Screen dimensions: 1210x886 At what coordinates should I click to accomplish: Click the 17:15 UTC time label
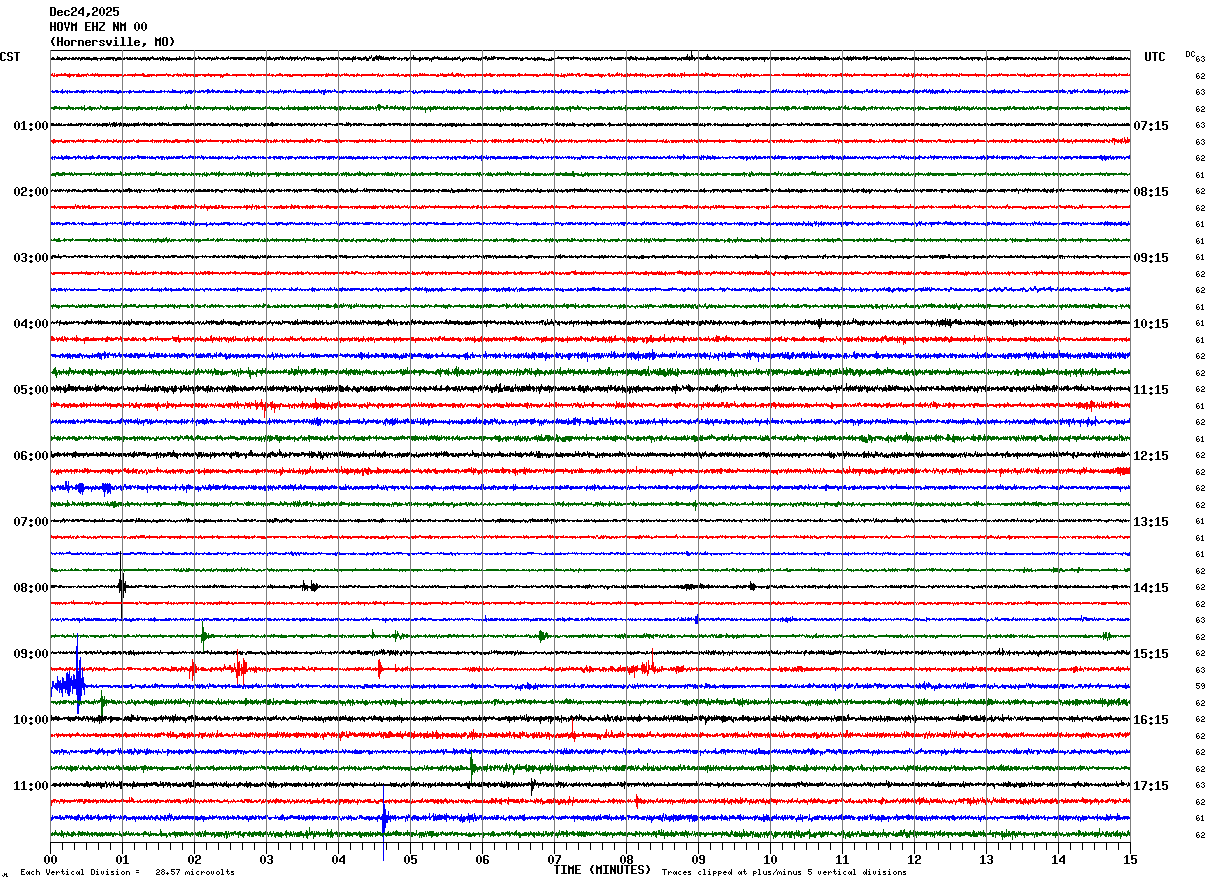(x=1151, y=786)
